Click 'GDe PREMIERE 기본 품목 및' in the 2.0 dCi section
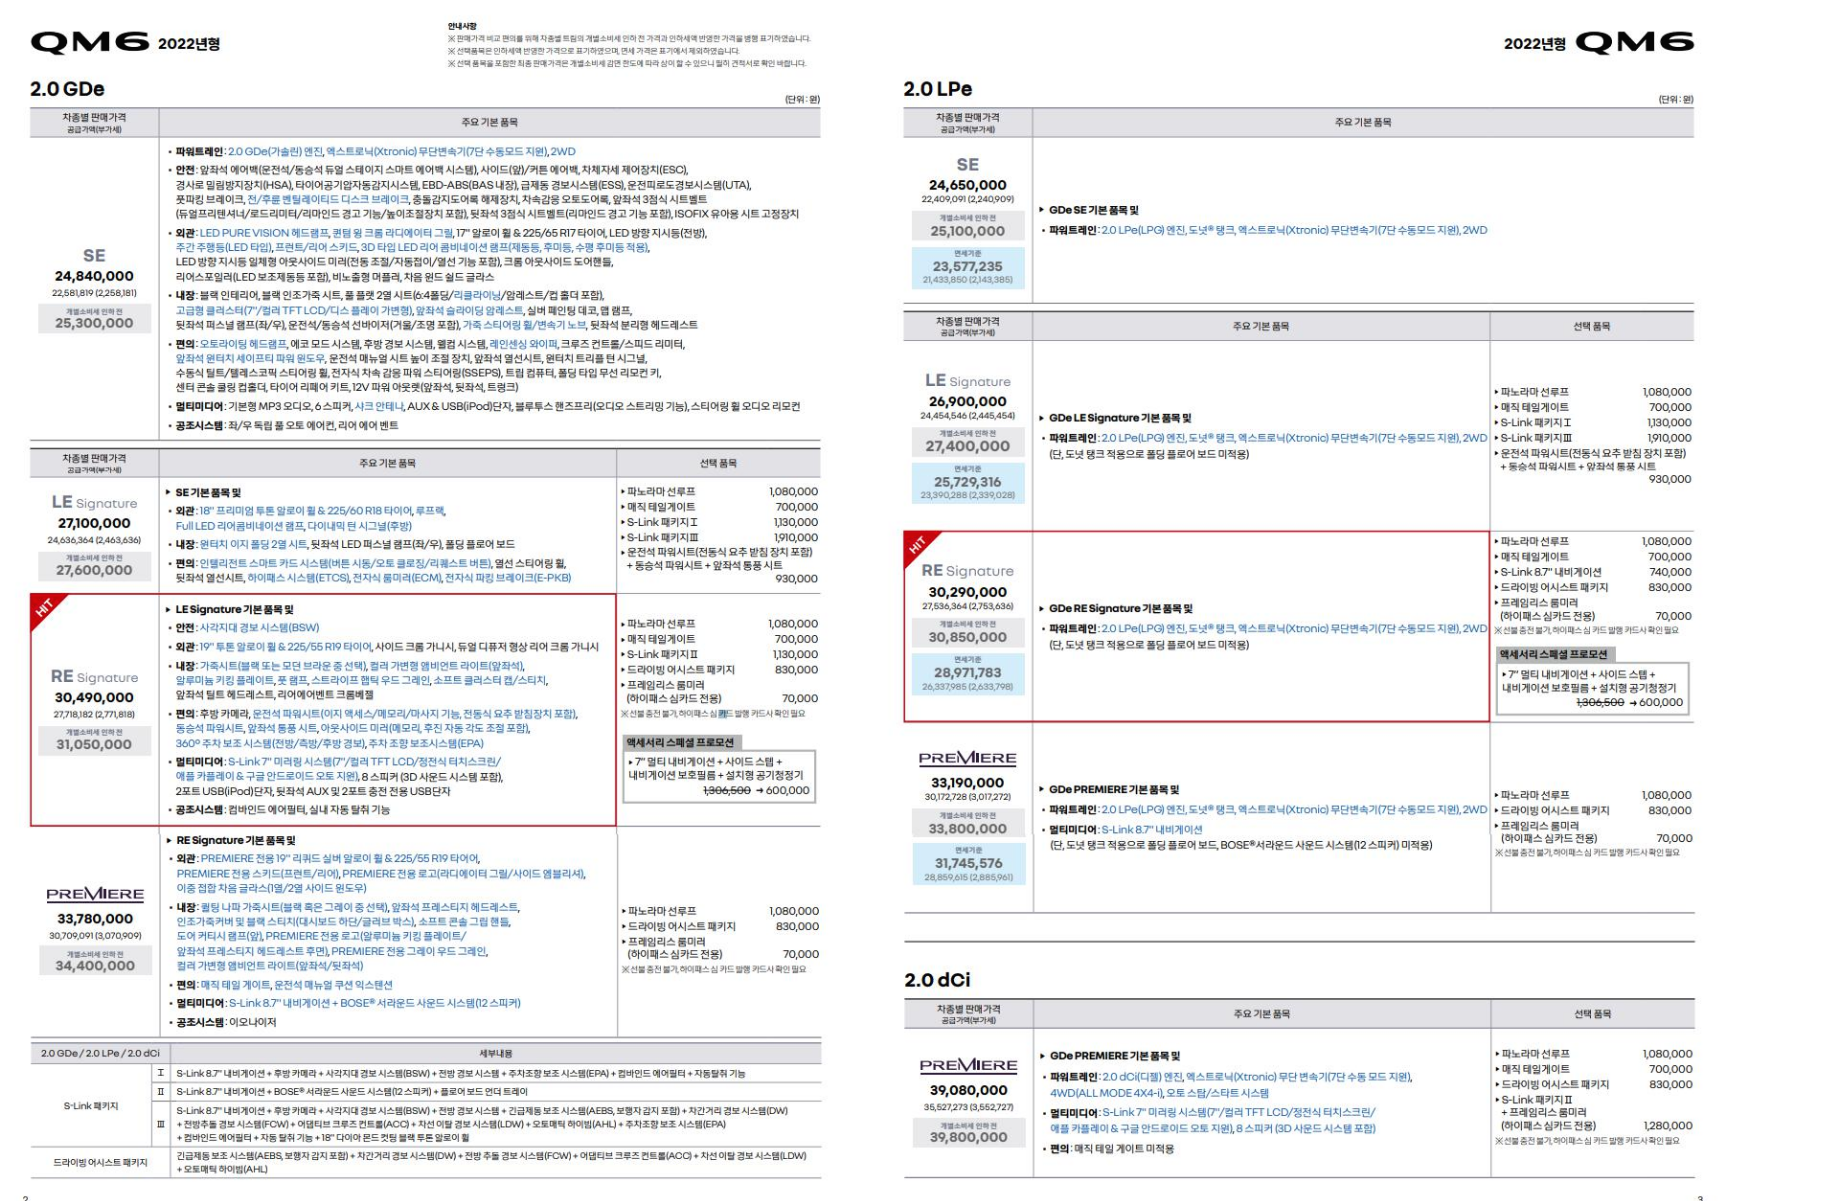 pyautogui.click(x=1114, y=1056)
